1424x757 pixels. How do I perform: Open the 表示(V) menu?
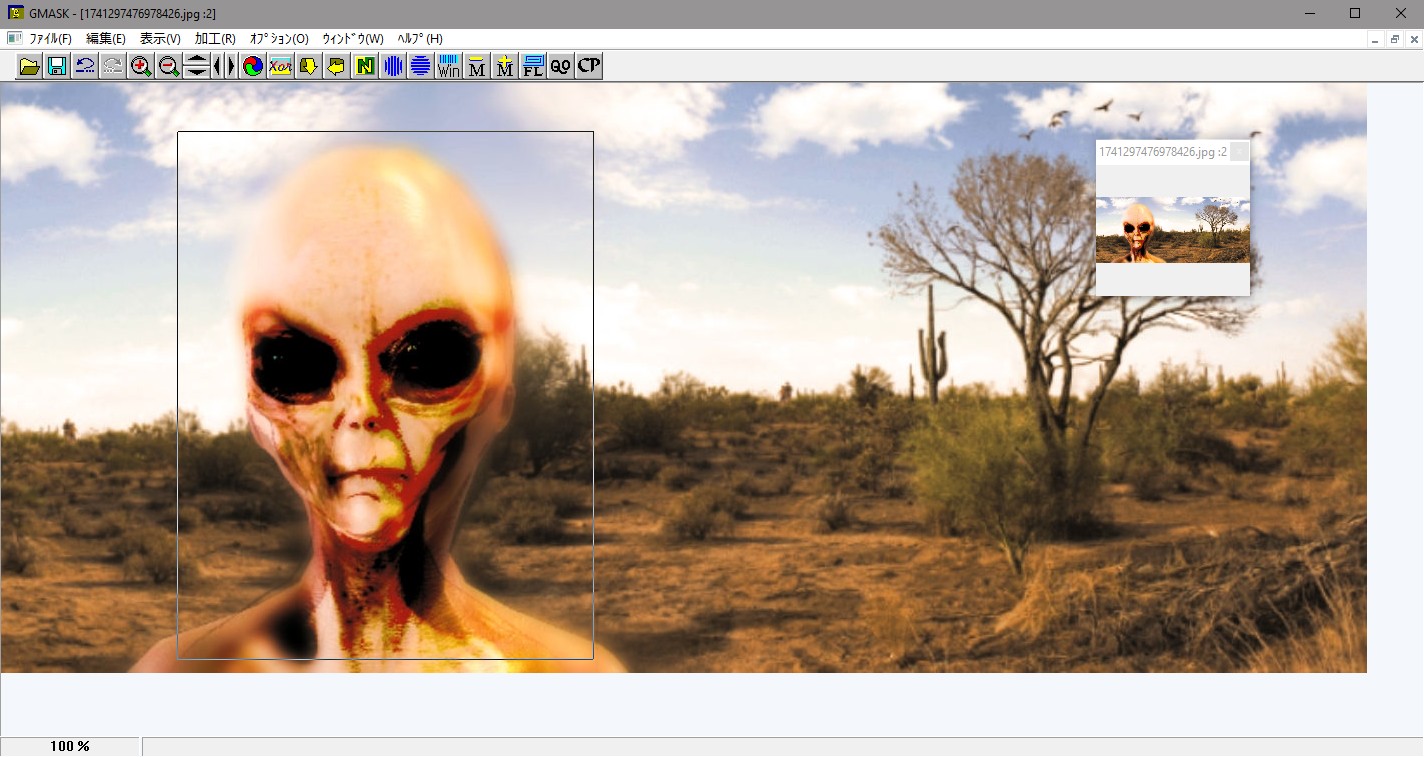(x=160, y=39)
